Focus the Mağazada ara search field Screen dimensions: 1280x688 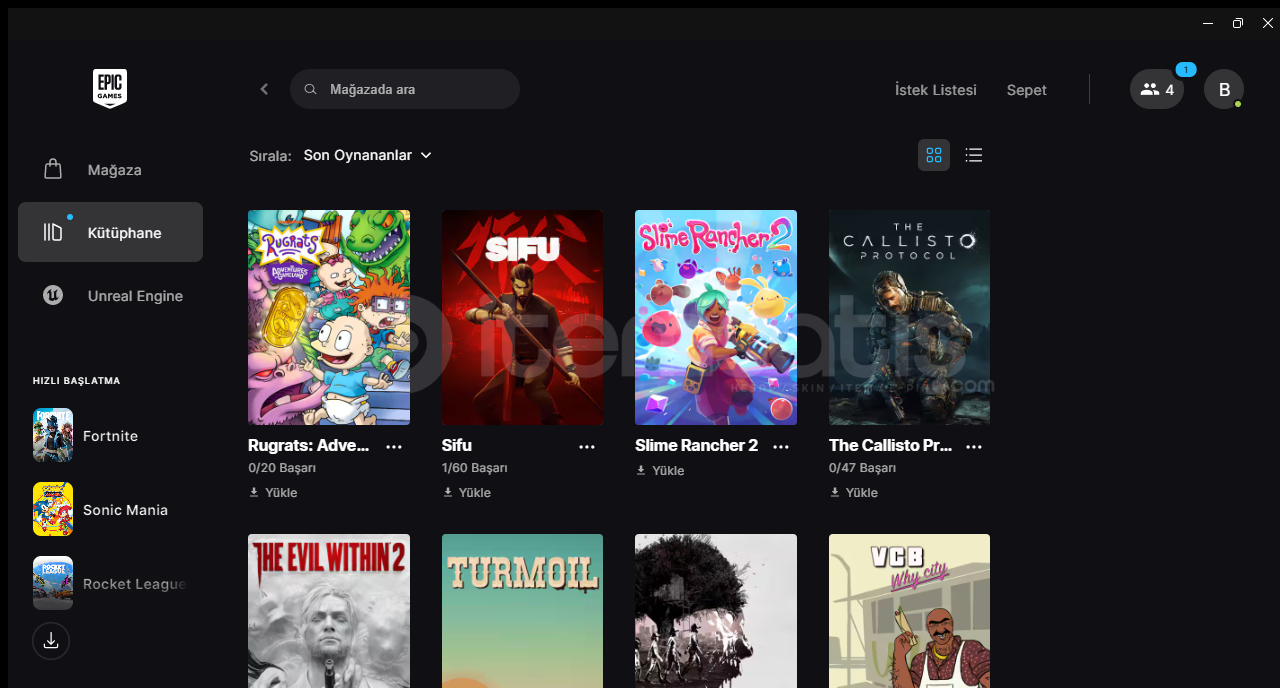[x=405, y=89]
